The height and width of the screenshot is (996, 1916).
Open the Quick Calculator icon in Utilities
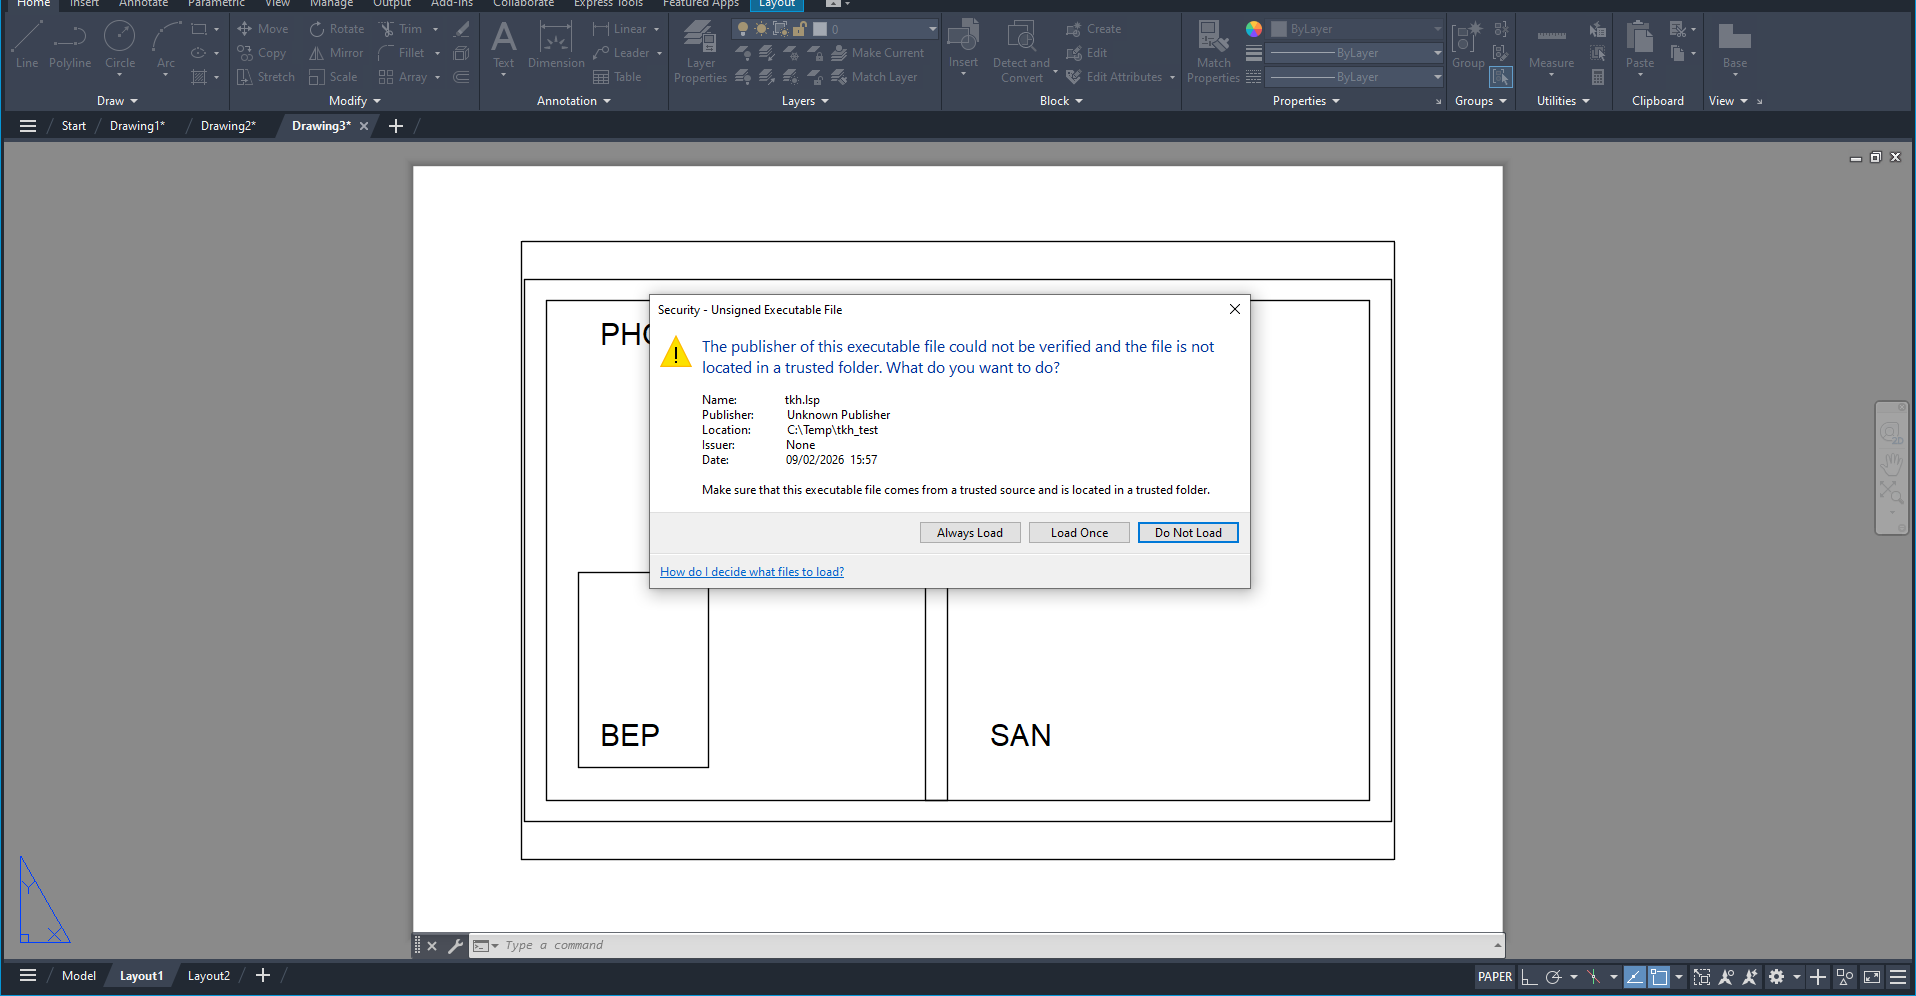tap(1598, 77)
